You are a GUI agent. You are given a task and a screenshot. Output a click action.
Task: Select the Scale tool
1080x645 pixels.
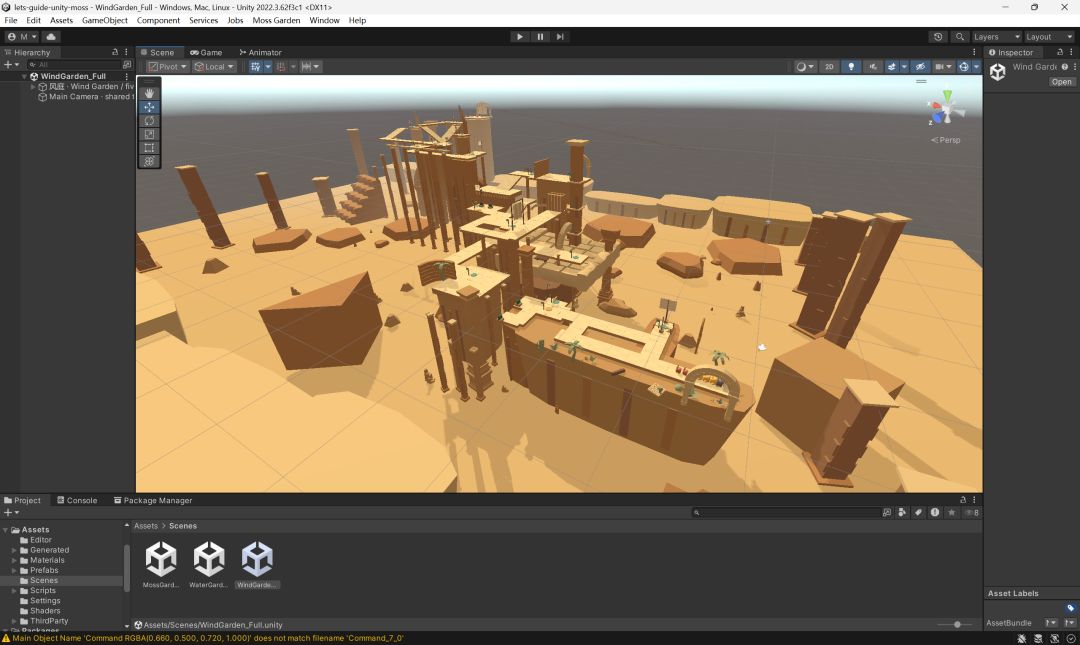tap(149, 134)
